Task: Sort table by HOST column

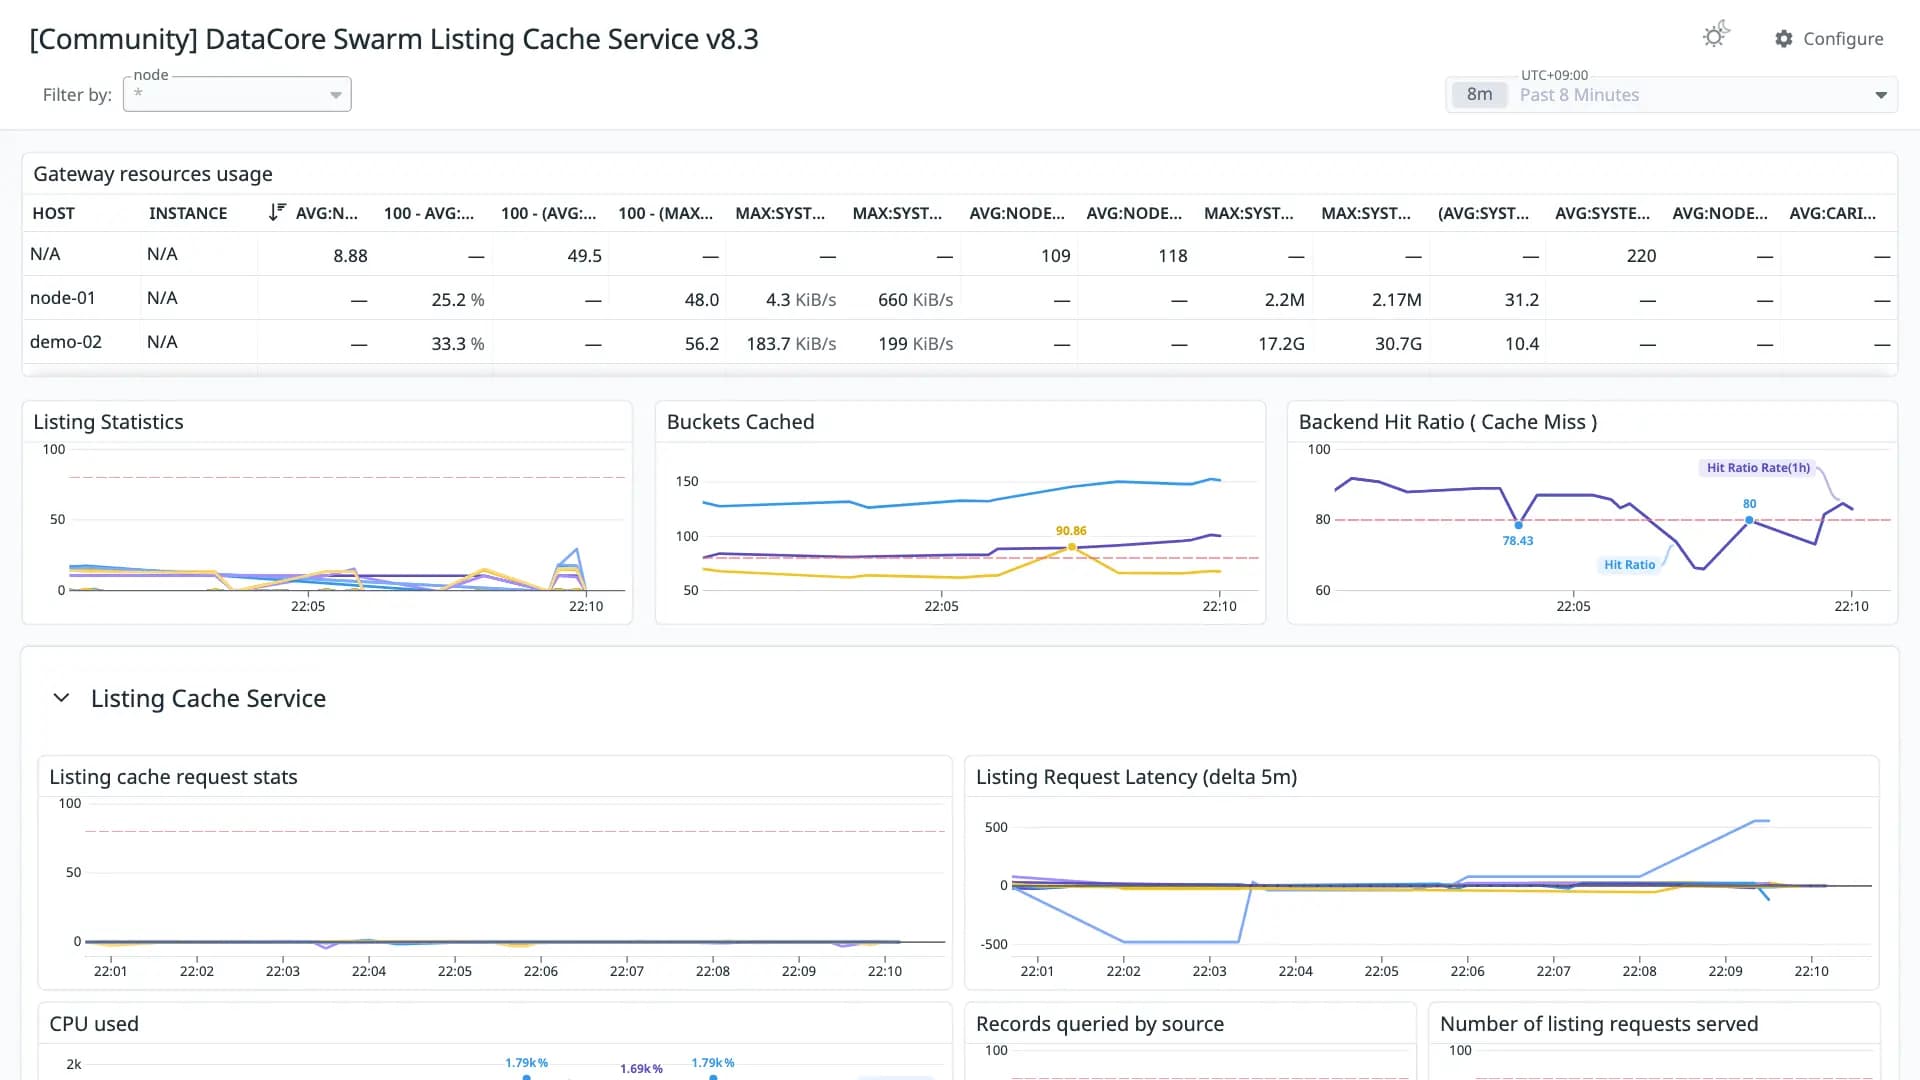Action: (x=53, y=213)
